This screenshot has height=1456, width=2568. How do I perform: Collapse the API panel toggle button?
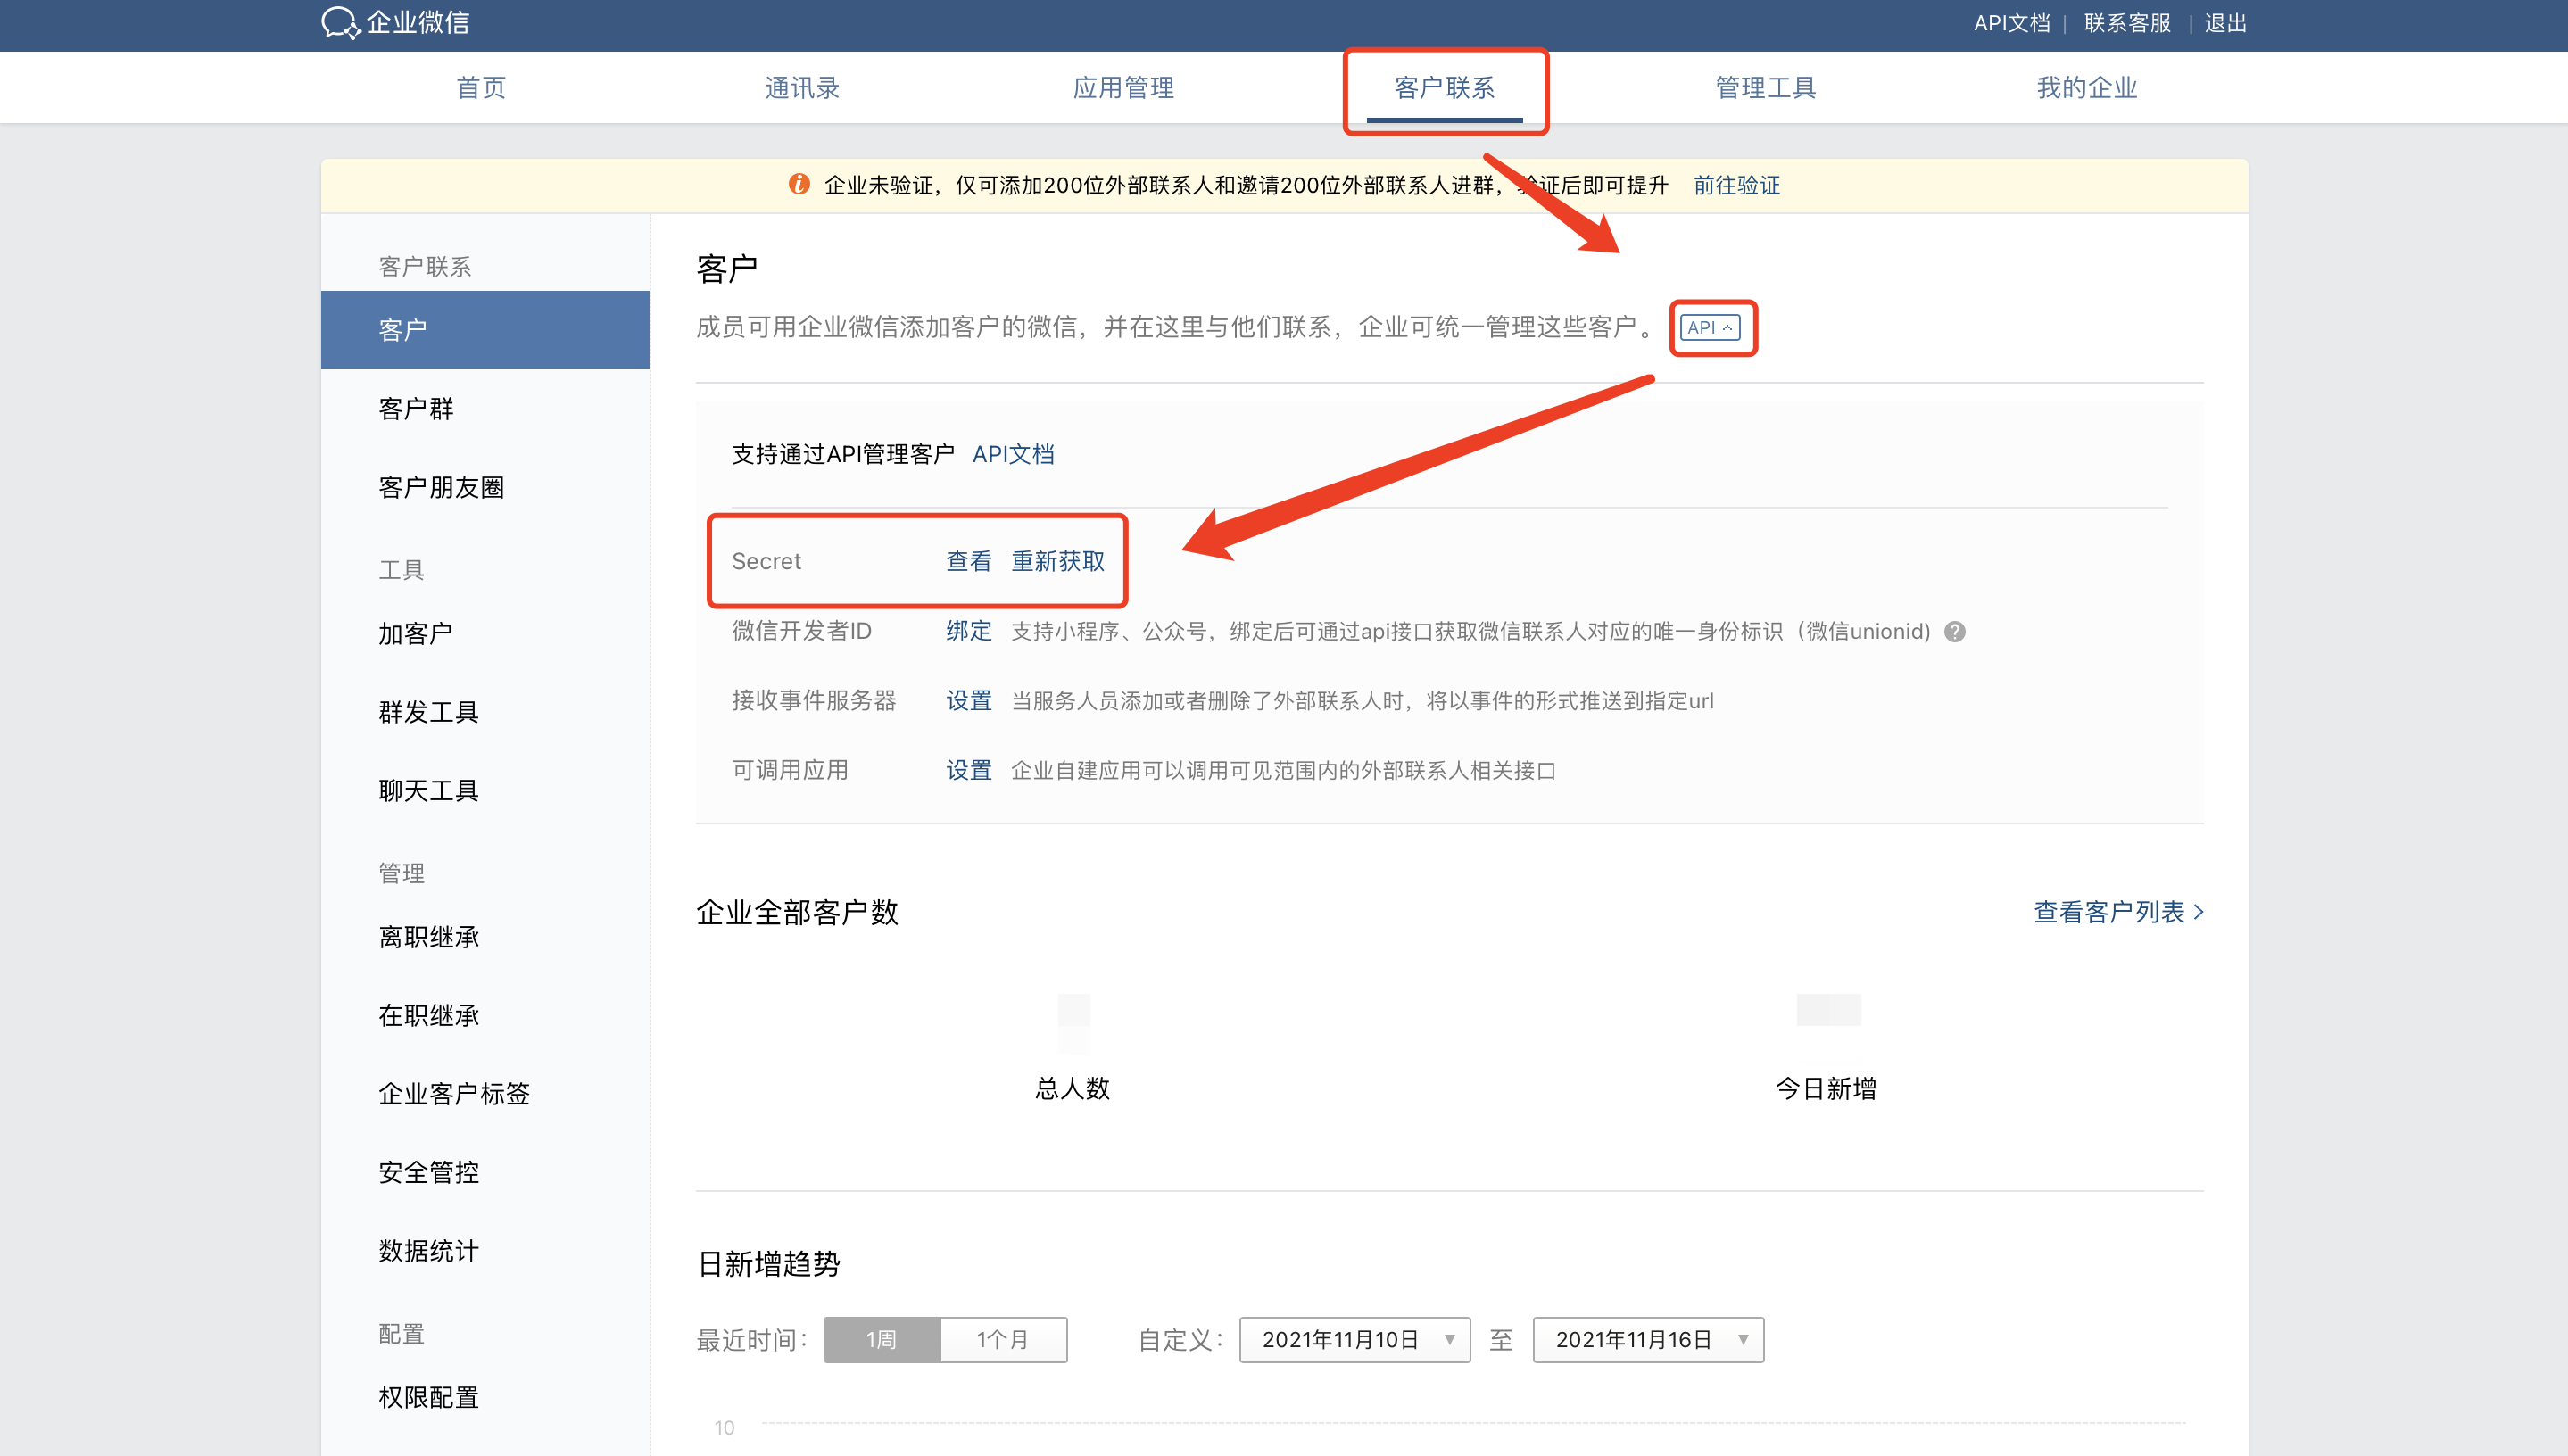click(x=1710, y=327)
